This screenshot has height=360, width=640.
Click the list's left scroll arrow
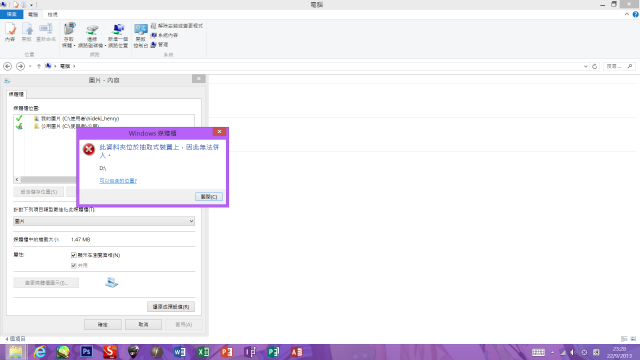[17, 180]
